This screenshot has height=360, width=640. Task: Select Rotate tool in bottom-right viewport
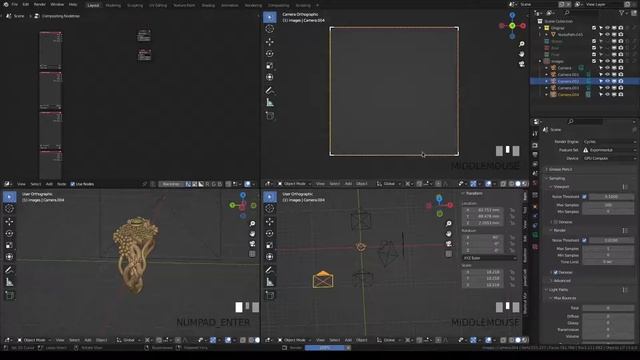pos(270,233)
